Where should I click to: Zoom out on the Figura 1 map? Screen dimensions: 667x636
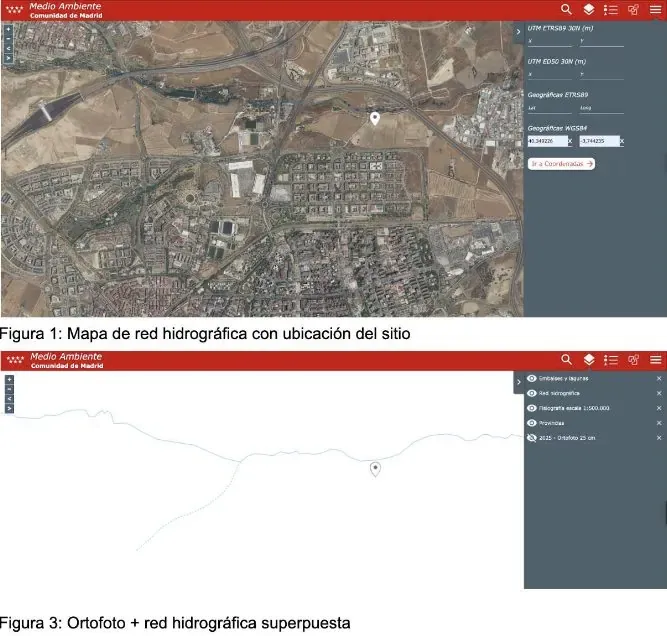pos(9,39)
